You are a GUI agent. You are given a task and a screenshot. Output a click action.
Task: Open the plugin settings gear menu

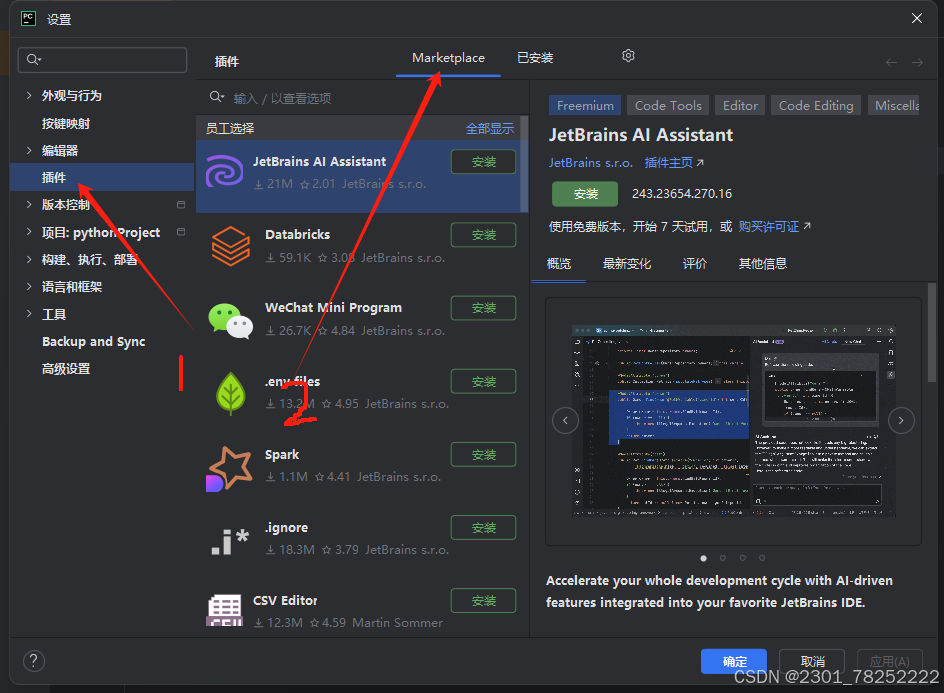pyautogui.click(x=628, y=56)
